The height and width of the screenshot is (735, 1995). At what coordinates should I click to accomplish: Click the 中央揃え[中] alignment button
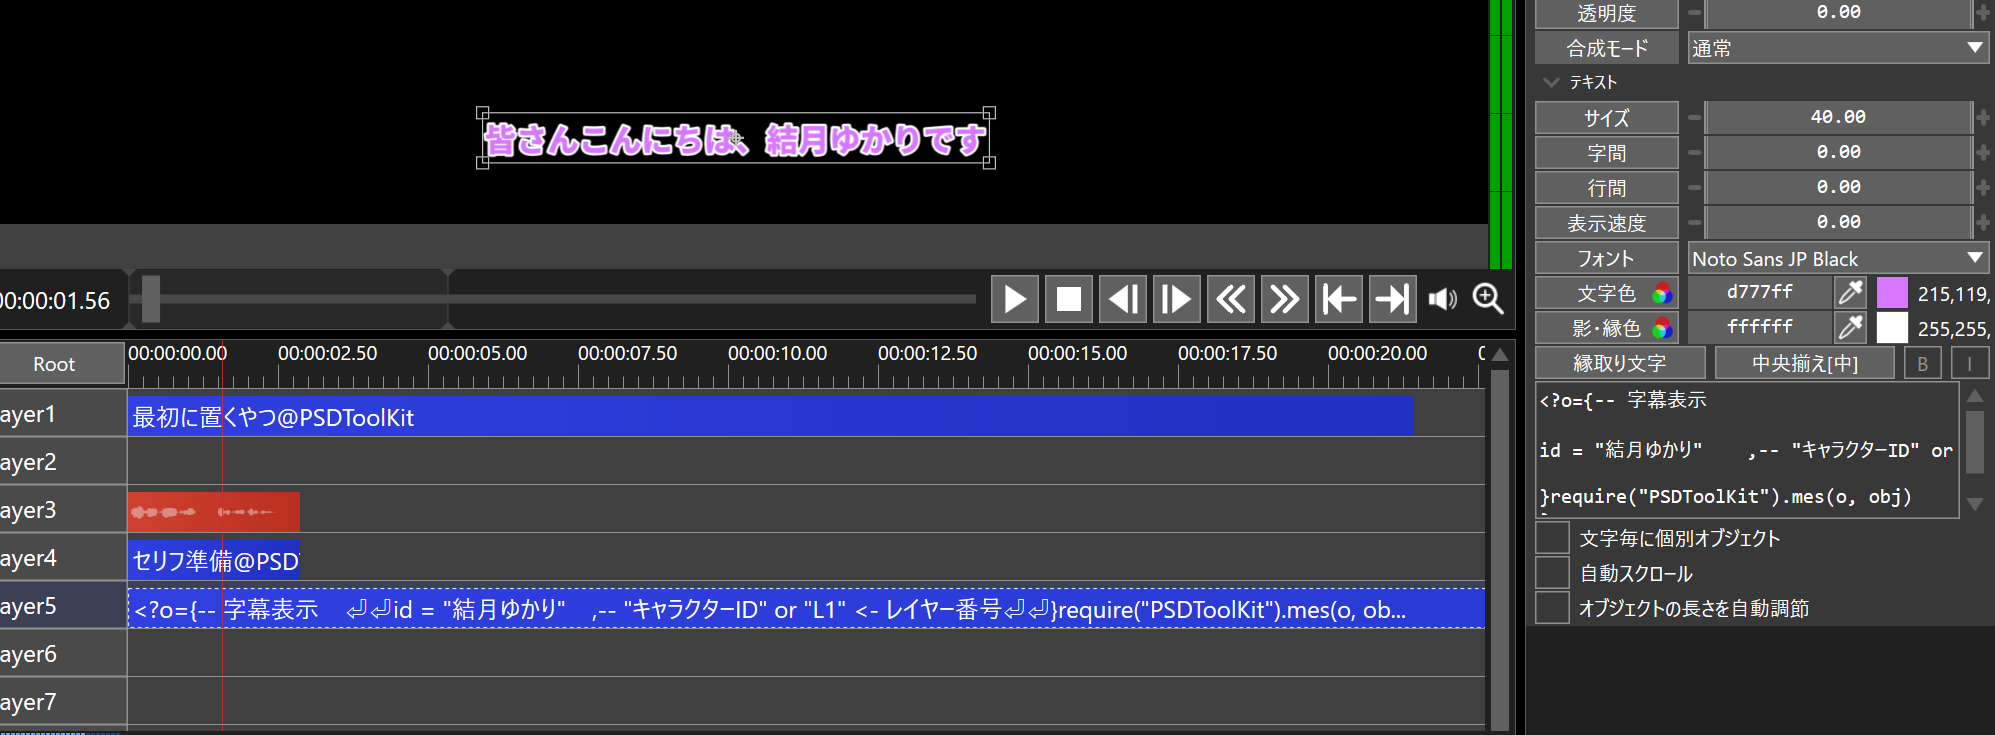1804,363
